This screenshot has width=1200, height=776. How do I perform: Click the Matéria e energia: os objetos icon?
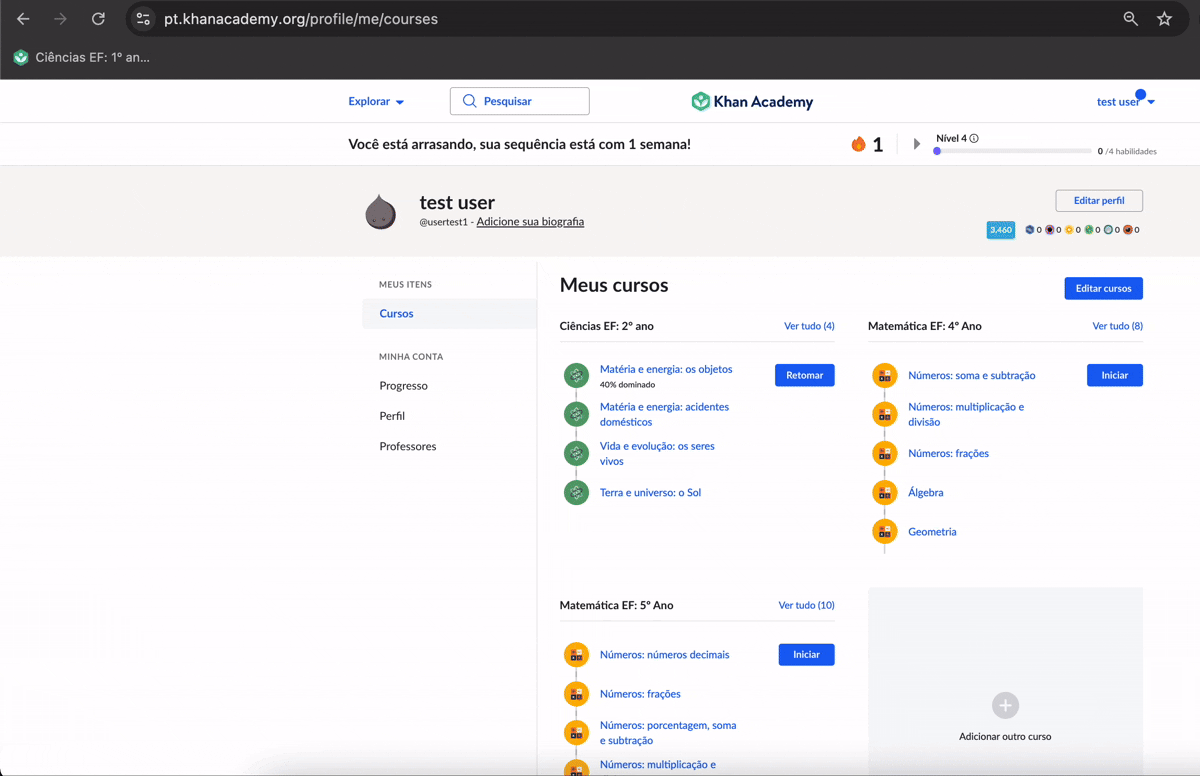576,375
